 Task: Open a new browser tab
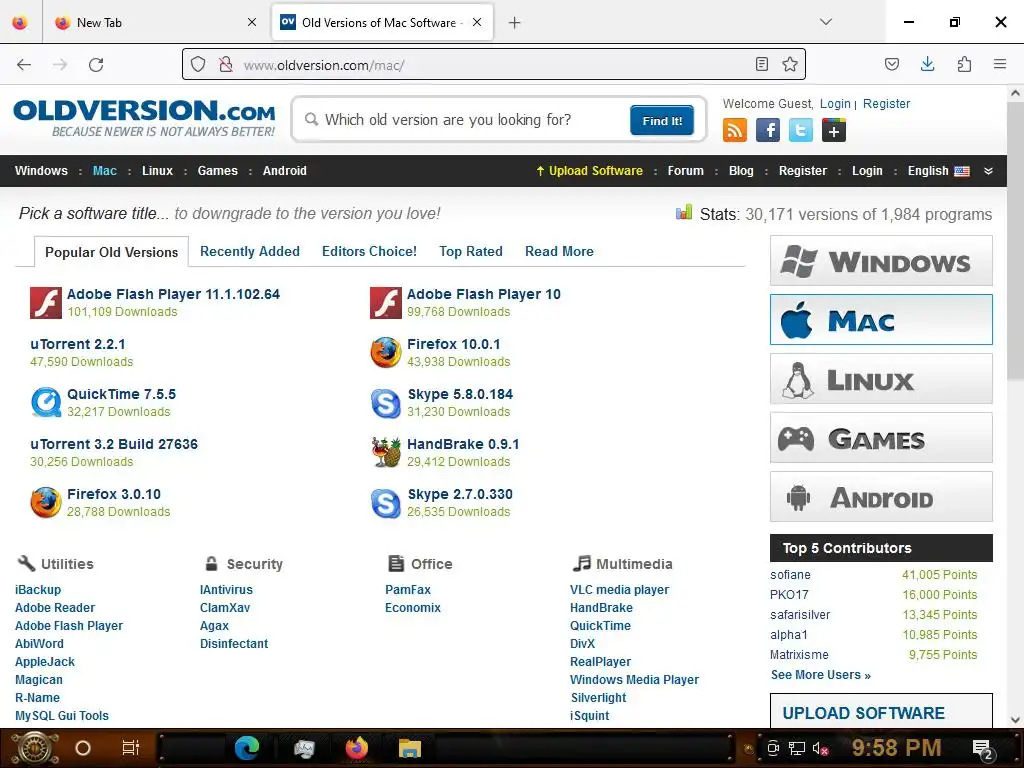click(515, 22)
